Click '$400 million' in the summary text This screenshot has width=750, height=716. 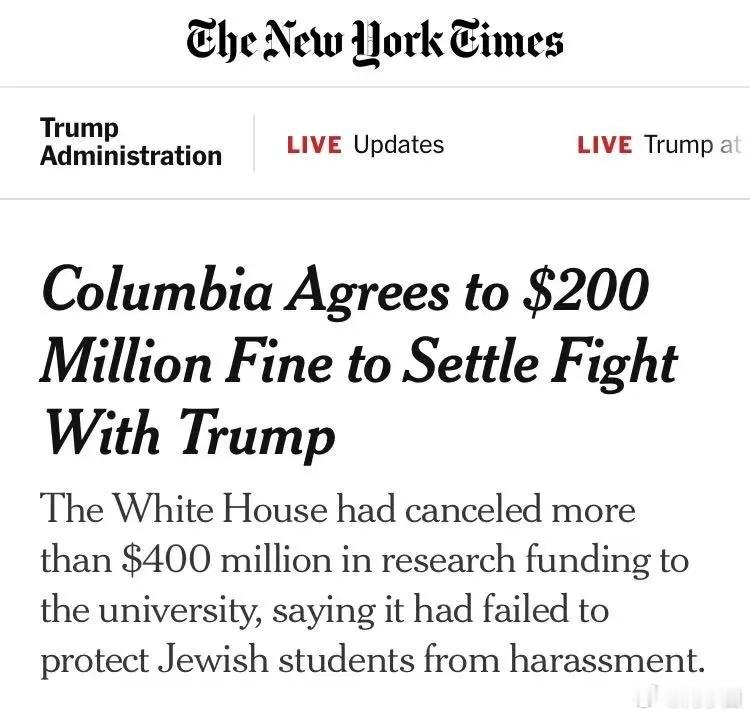coord(226,559)
